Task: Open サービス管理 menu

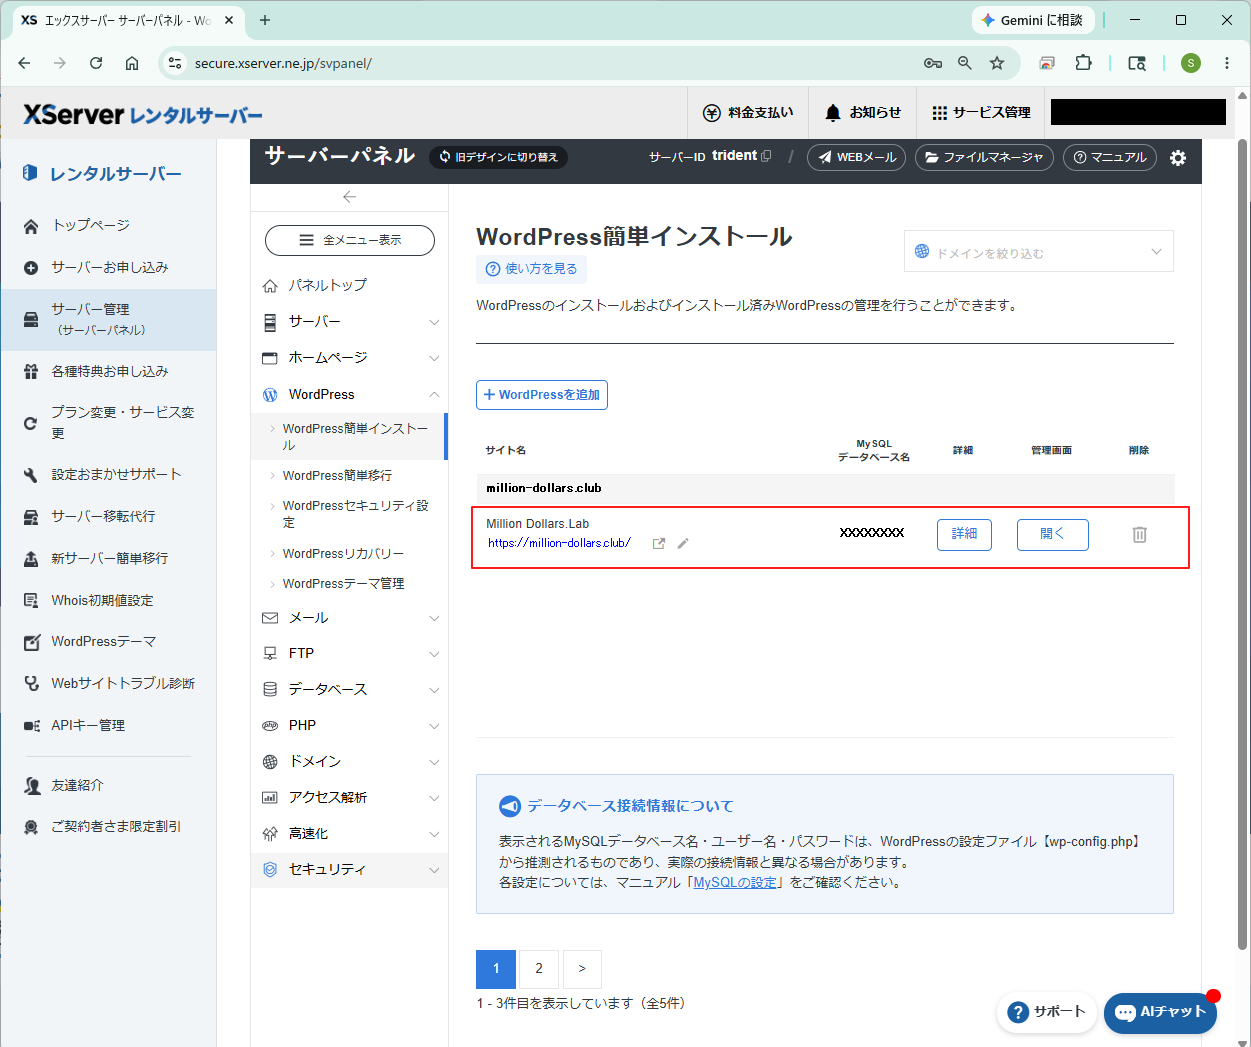Action: (981, 112)
